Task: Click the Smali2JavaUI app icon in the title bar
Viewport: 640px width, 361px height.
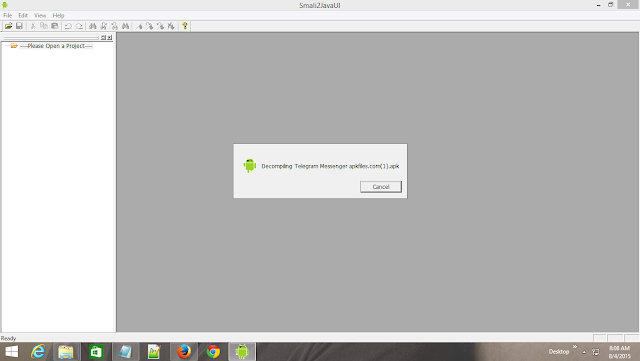Action: (x=5, y=5)
